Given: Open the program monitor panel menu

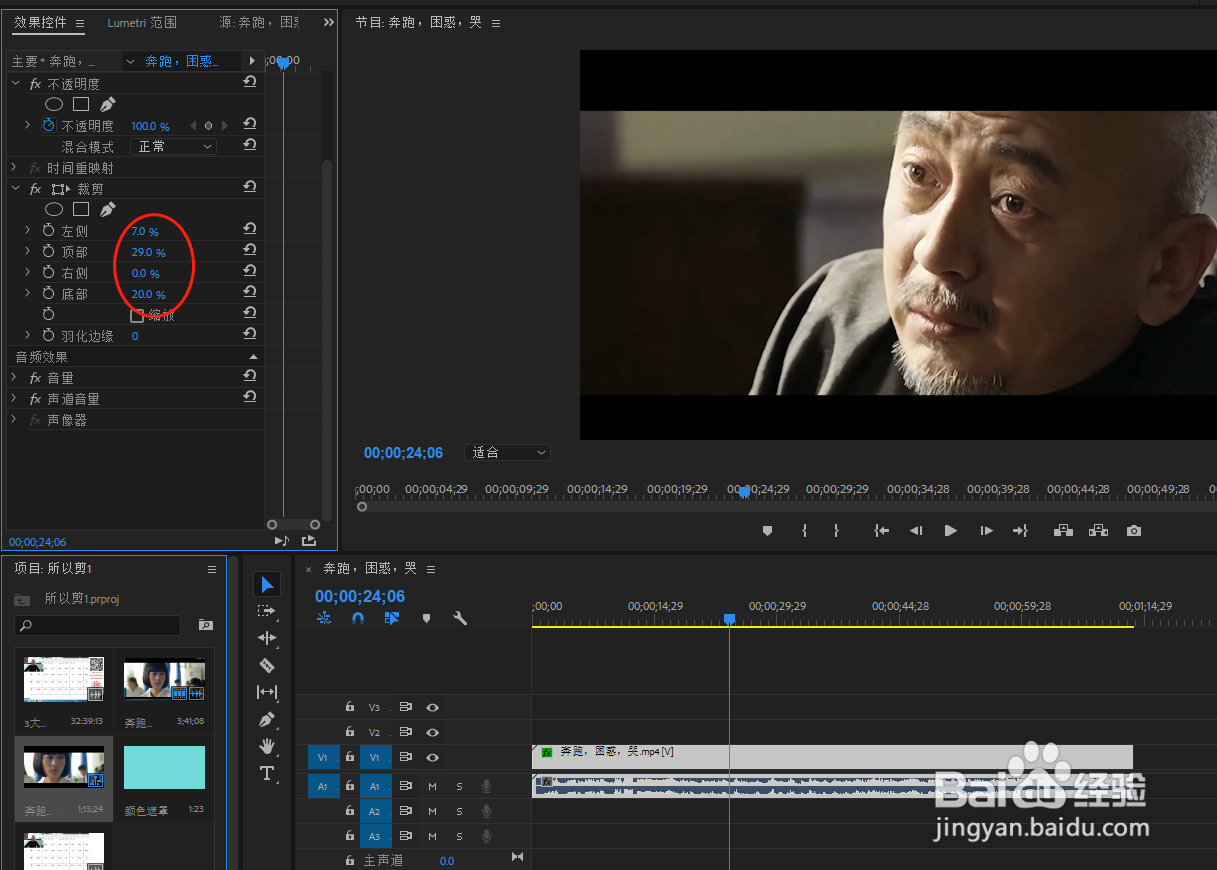Looking at the screenshot, I should point(496,23).
